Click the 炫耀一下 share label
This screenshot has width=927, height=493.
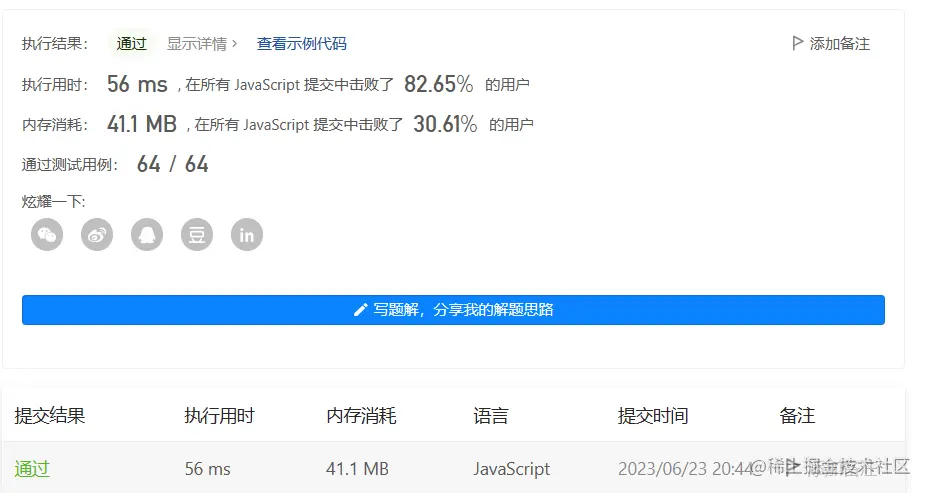[54, 202]
